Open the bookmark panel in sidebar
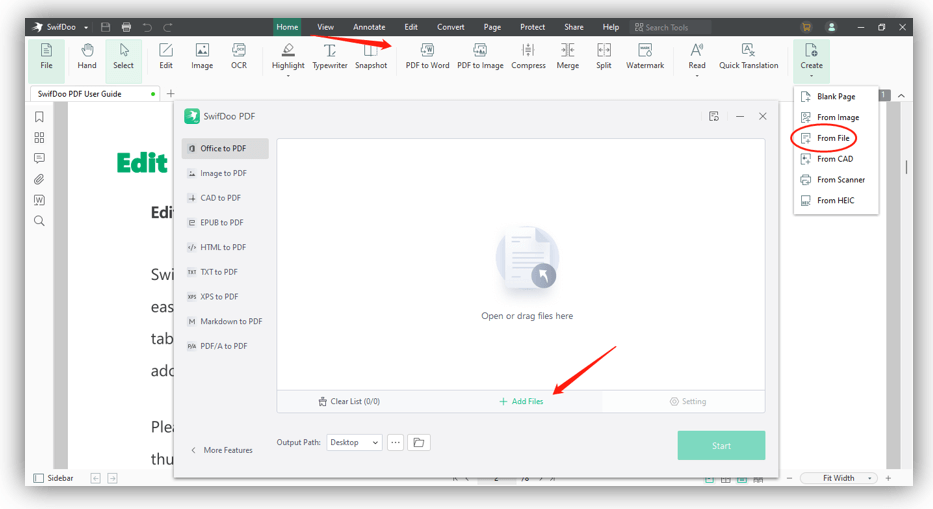The width and height of the screenshot is (933, 509). tap(39, 117)
